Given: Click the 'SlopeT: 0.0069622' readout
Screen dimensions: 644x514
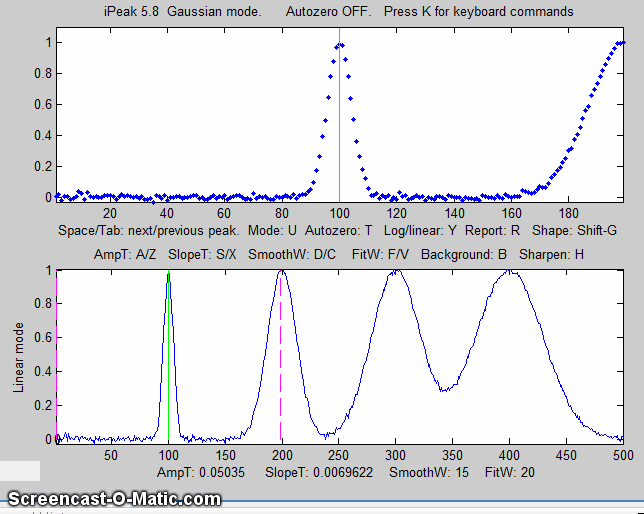Looking at the screenshot, I should pyautogui.click(x=318, y=471).
